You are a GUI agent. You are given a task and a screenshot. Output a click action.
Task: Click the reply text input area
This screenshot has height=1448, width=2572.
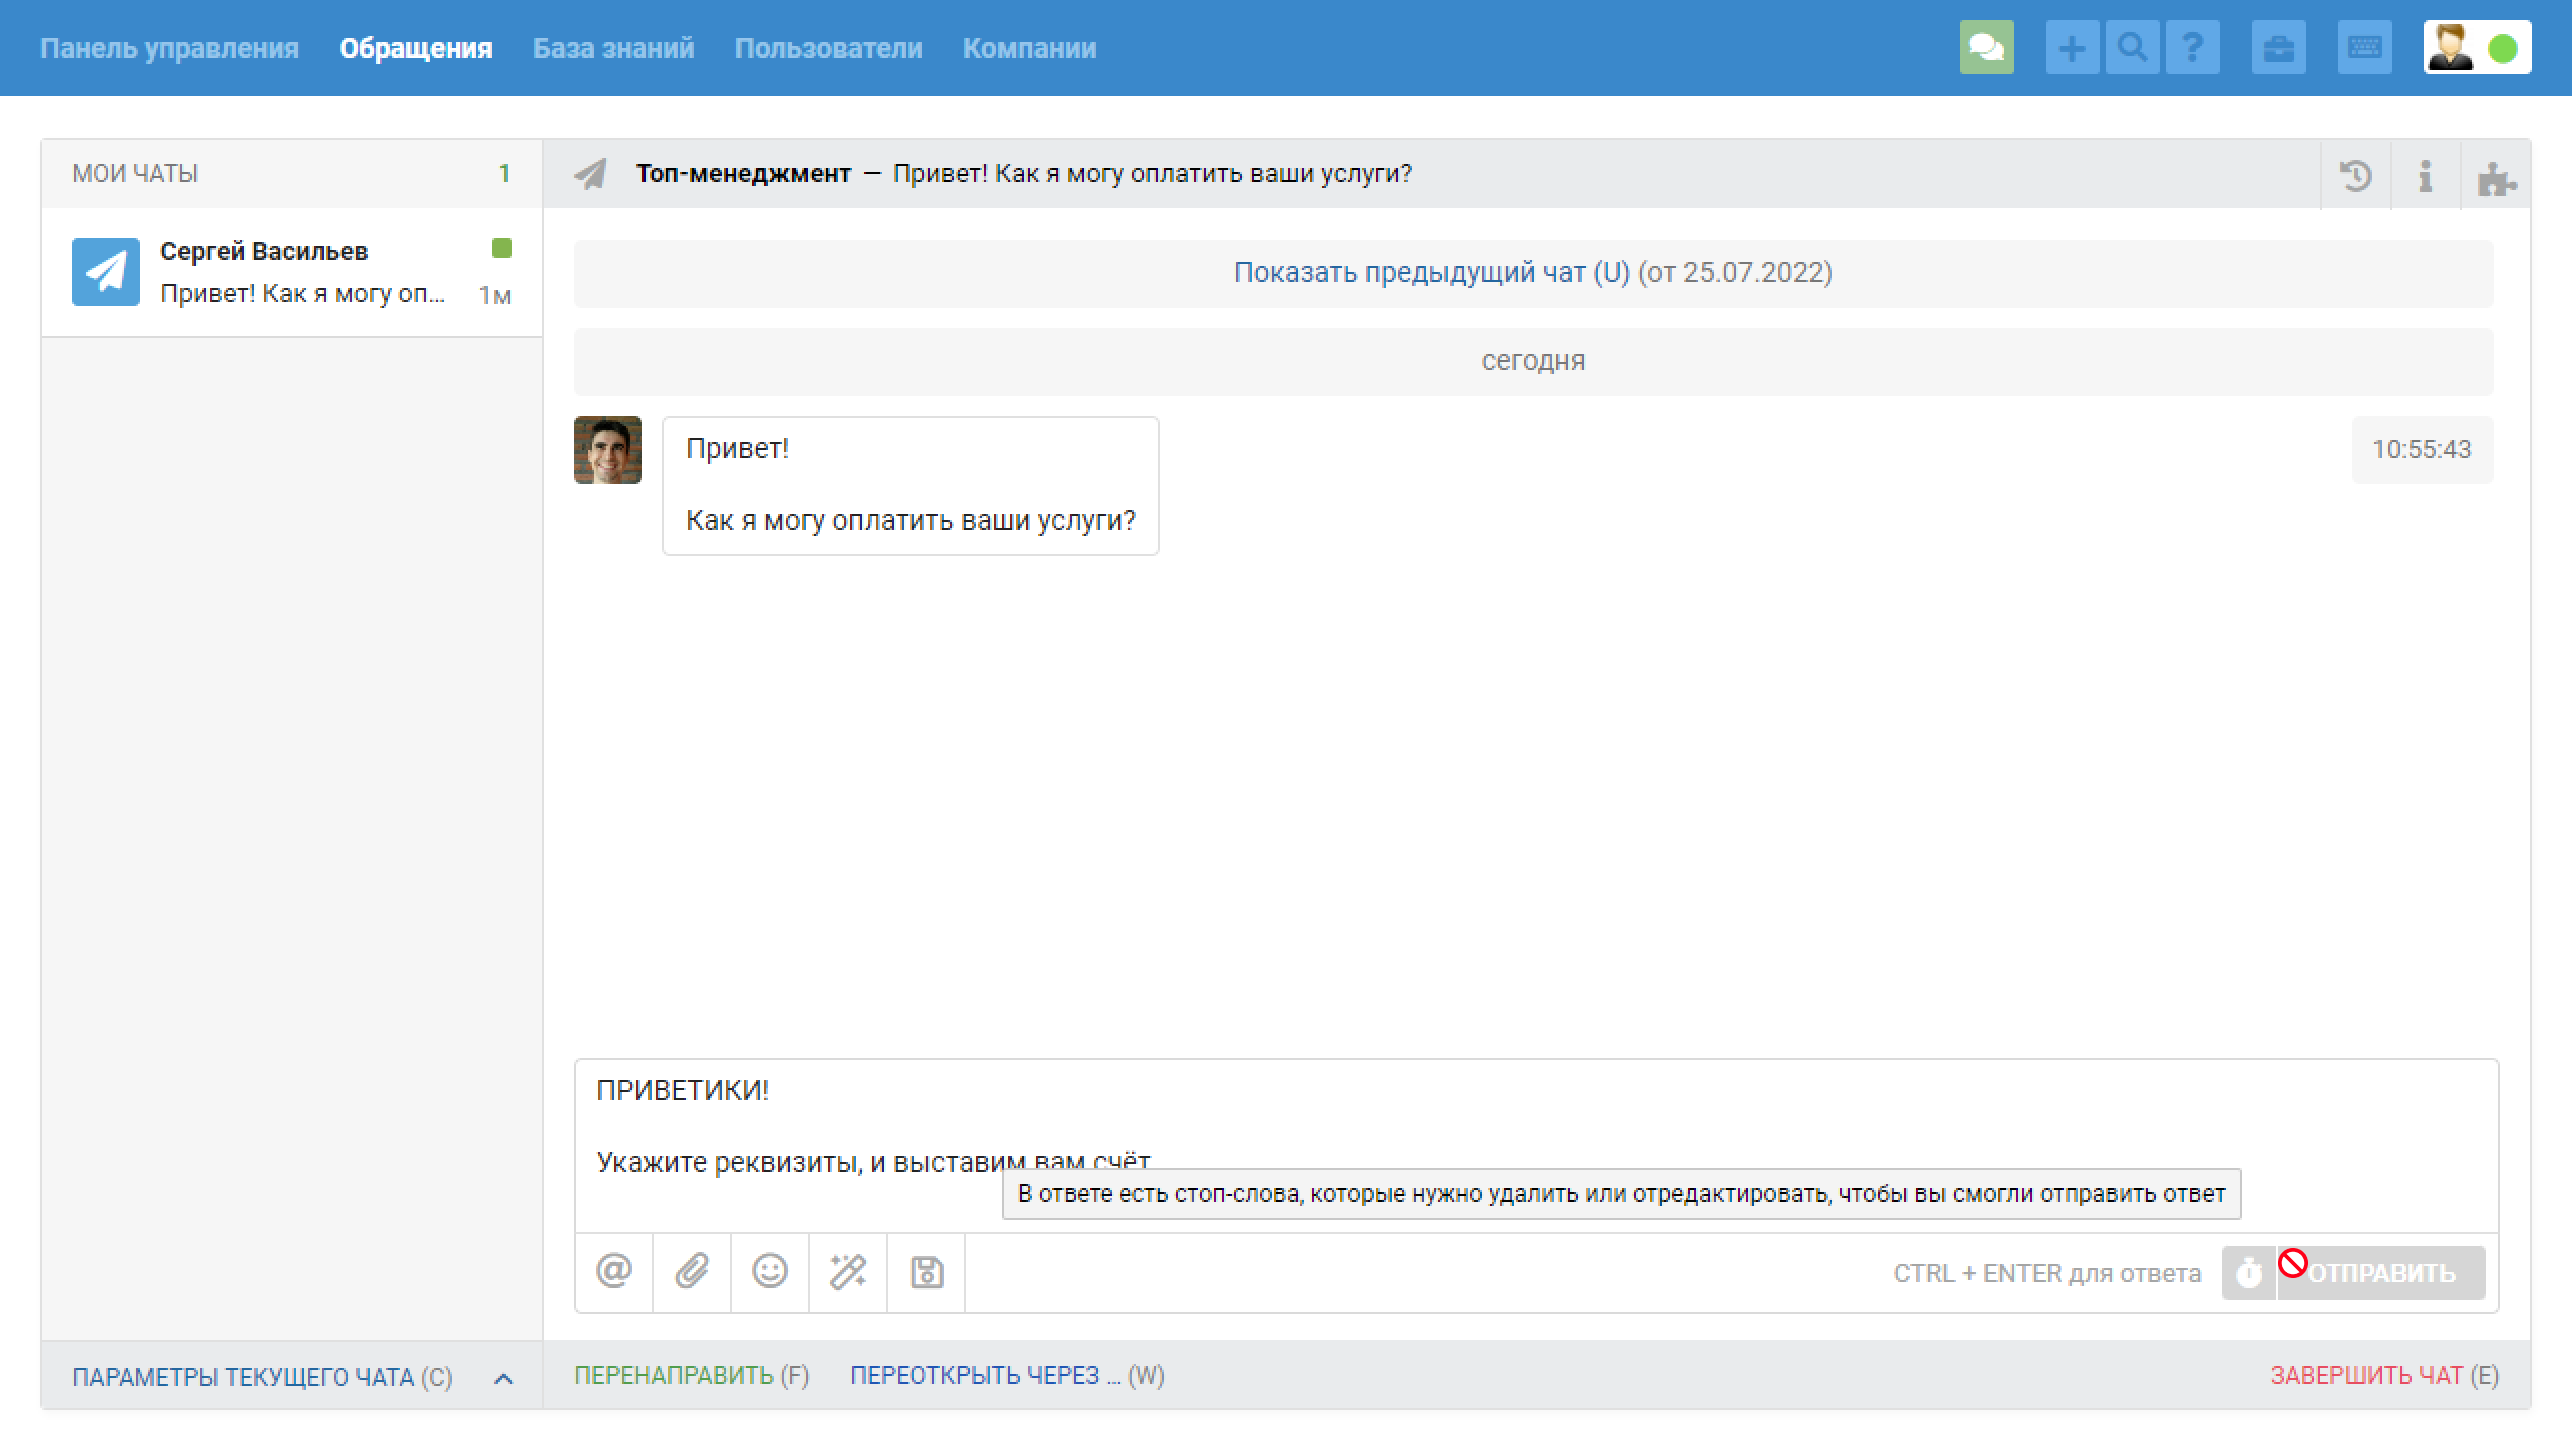coord(1536,1145)
